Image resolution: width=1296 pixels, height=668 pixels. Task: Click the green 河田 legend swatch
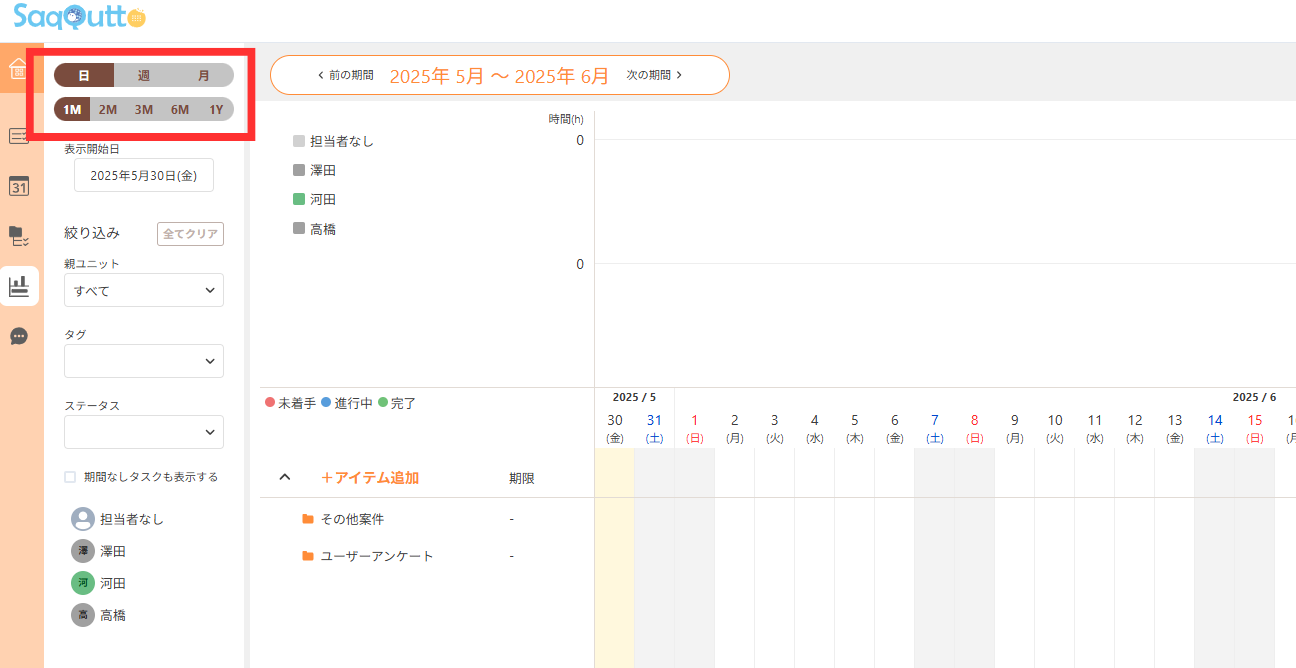pyautogui.click(x=299, y=200)
